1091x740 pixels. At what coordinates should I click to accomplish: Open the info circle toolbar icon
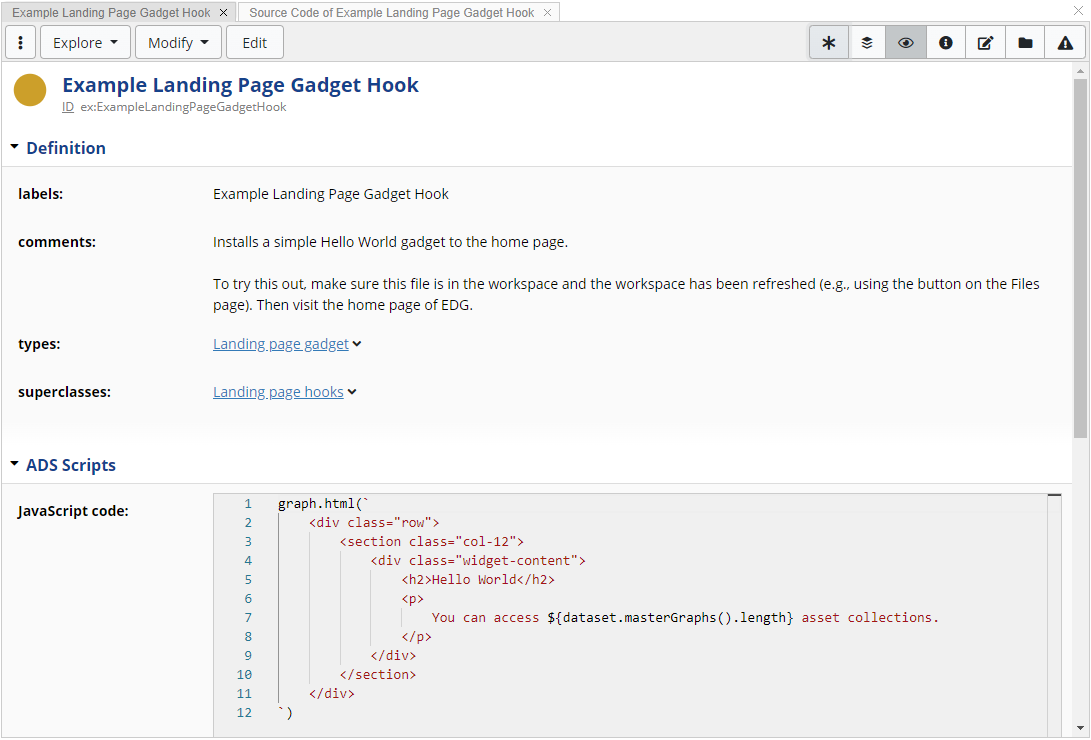click(x=945, y=42)
